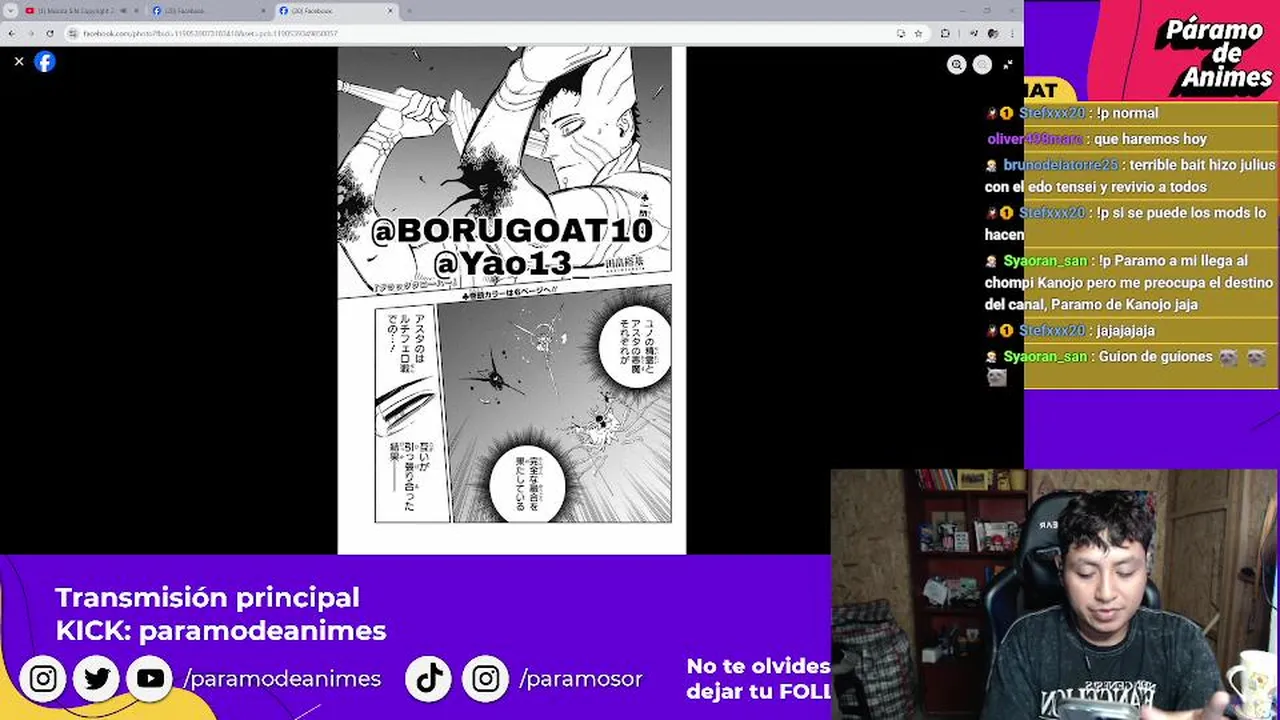
Task: Click the Instagram icon next to /paramosor
Action: 485,679
